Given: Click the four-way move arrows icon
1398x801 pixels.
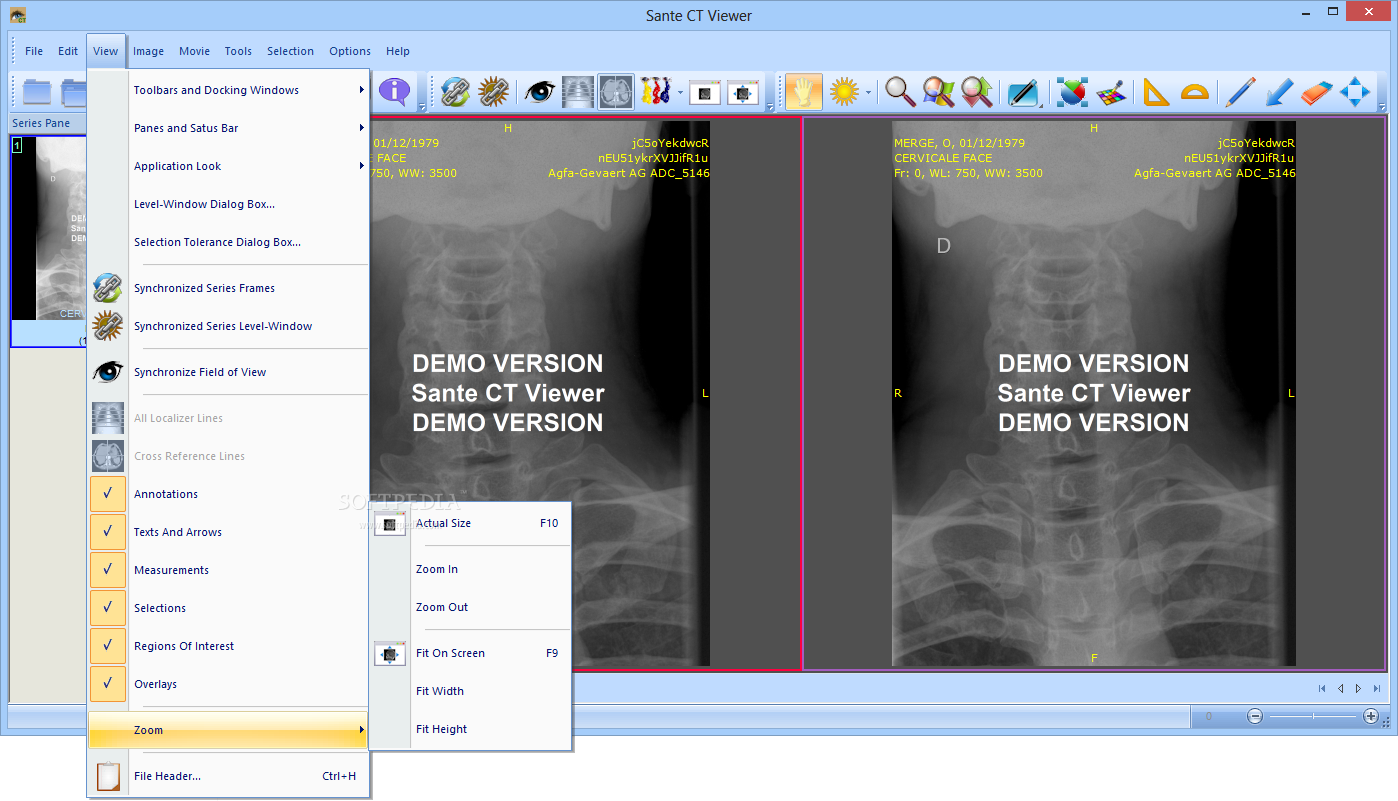Looking at the screenshot, I should pos(1355,92).
